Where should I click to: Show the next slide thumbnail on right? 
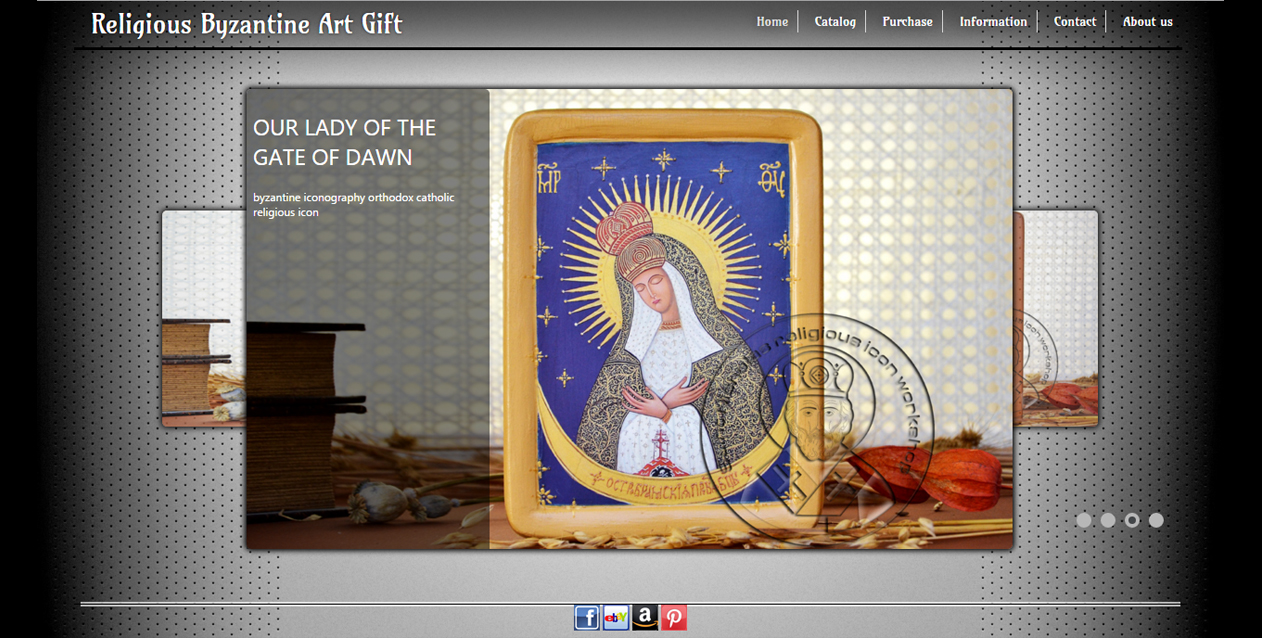pyautogui.click(x=1056, y=318)
